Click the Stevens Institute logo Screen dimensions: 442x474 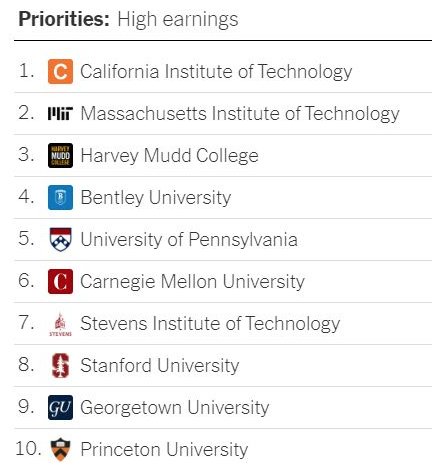60,324
